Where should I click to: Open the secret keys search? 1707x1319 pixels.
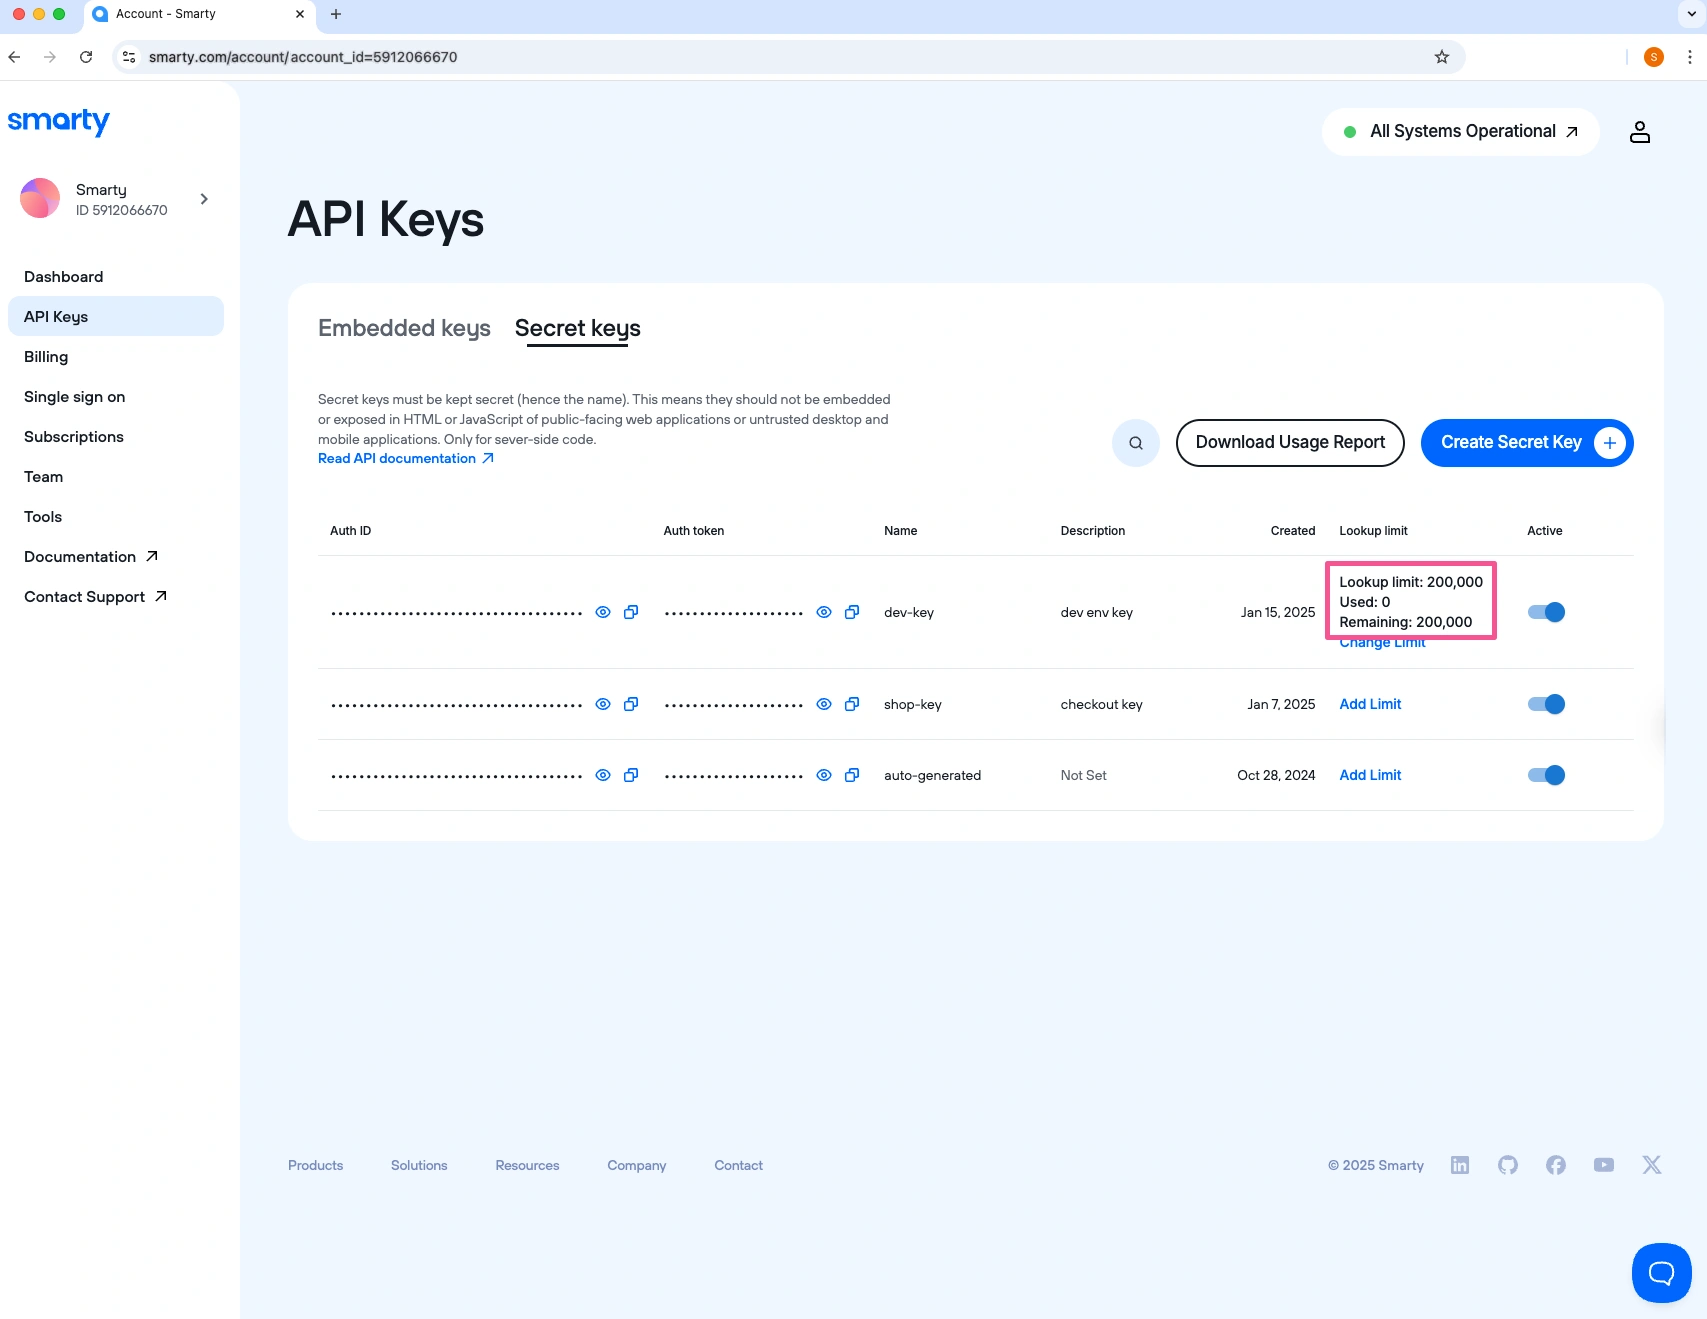coord(1135,442)
